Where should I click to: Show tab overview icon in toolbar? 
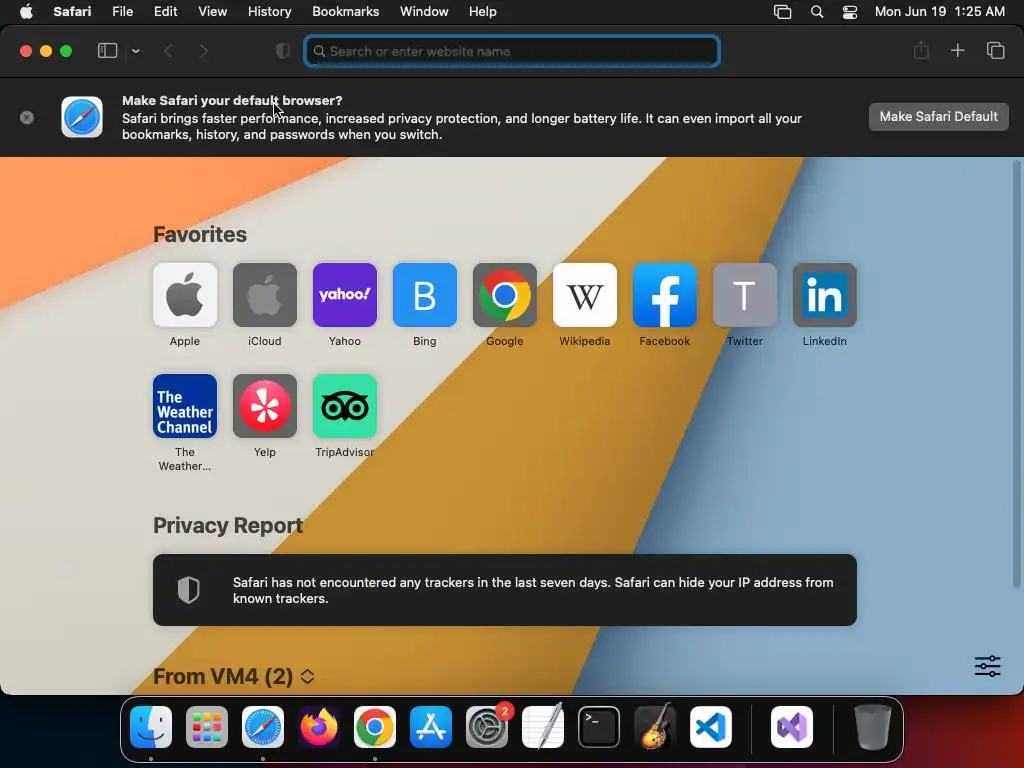(995, 50)
